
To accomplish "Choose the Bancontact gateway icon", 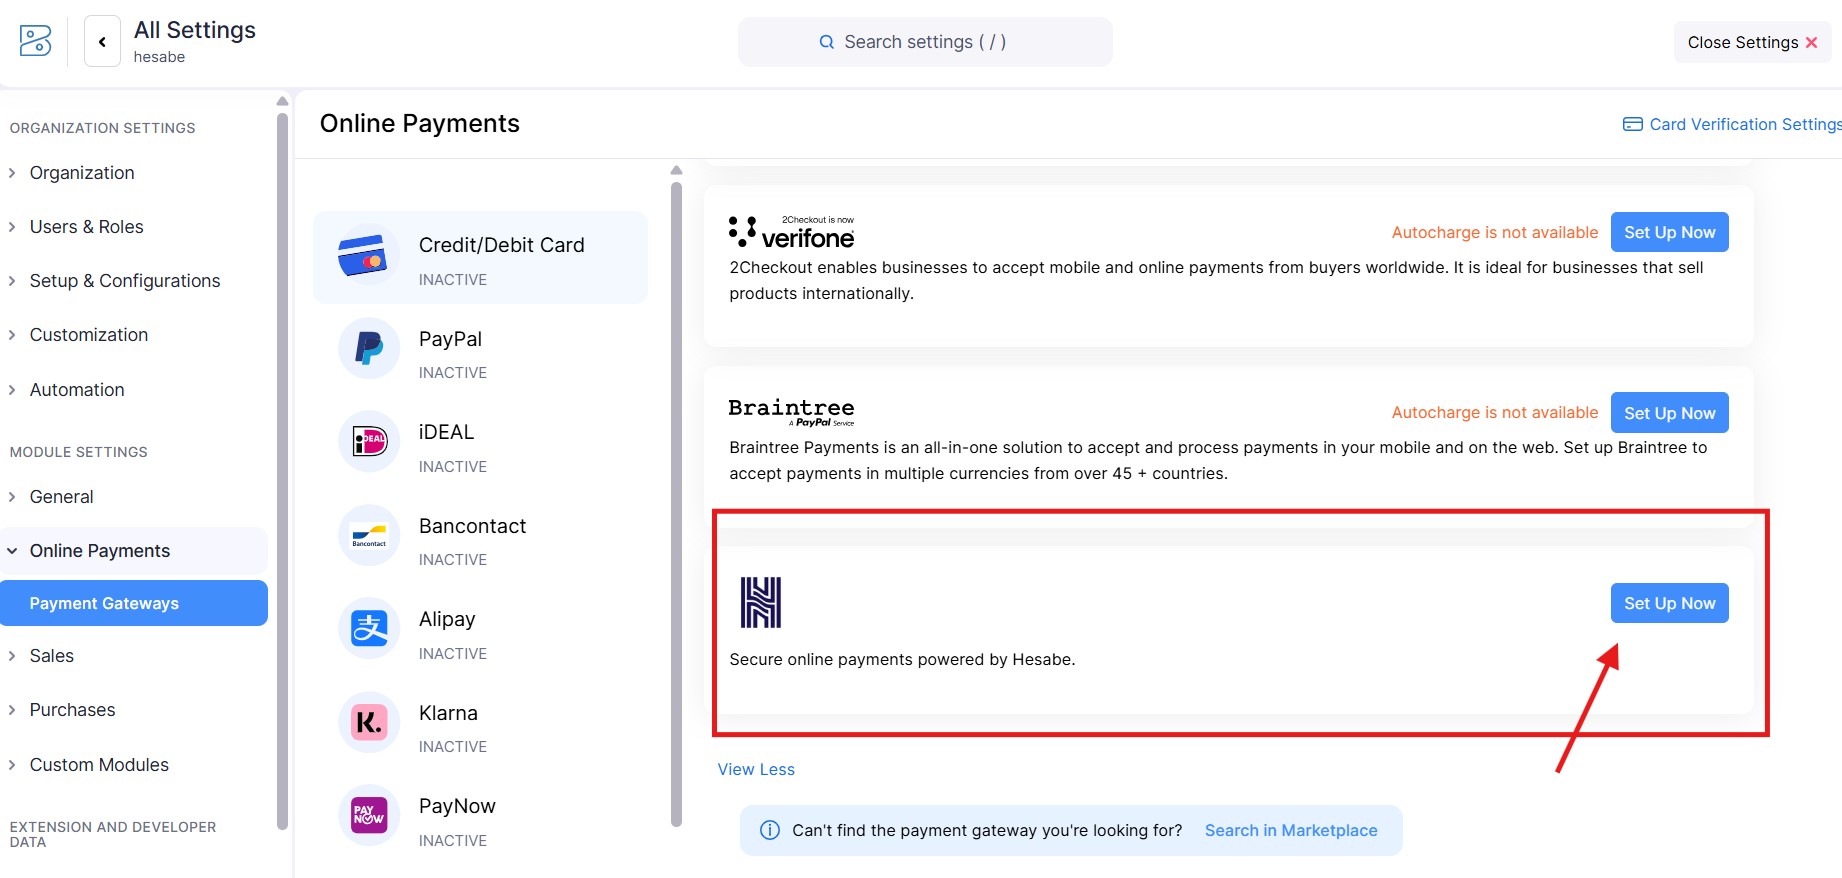I will point(369,535).
